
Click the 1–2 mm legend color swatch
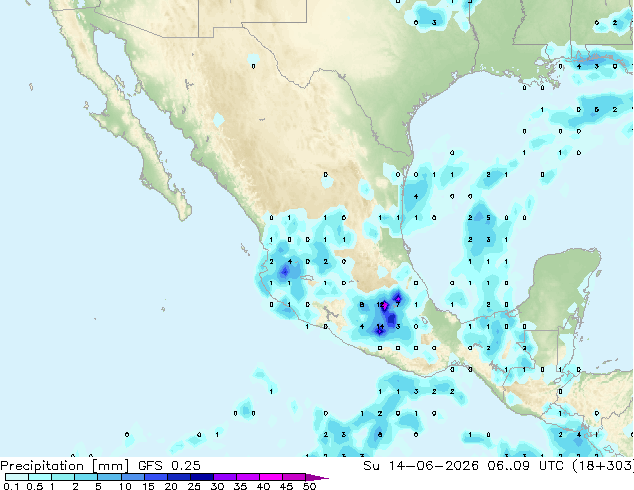click(63, 477)
